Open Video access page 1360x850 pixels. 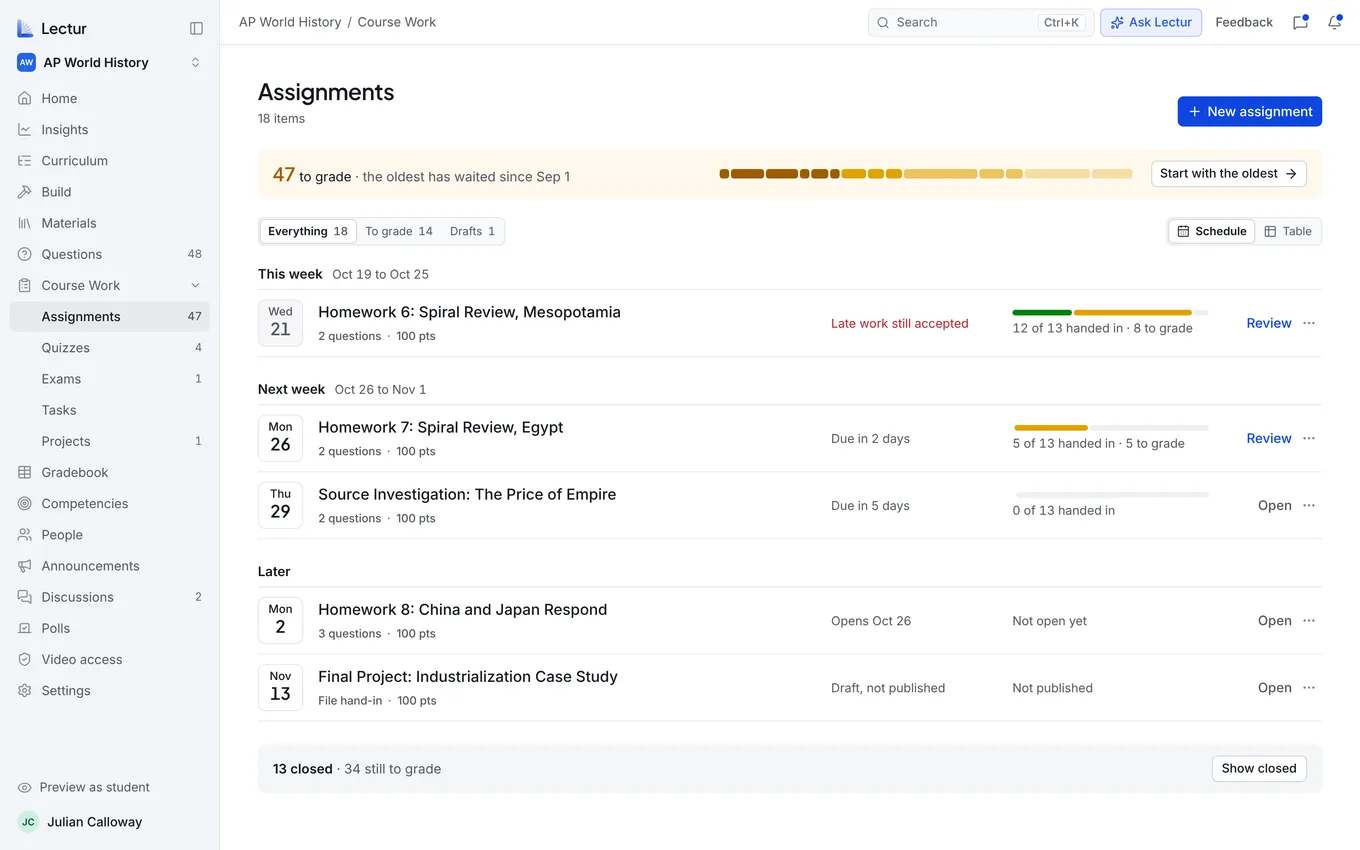[110, 659]
